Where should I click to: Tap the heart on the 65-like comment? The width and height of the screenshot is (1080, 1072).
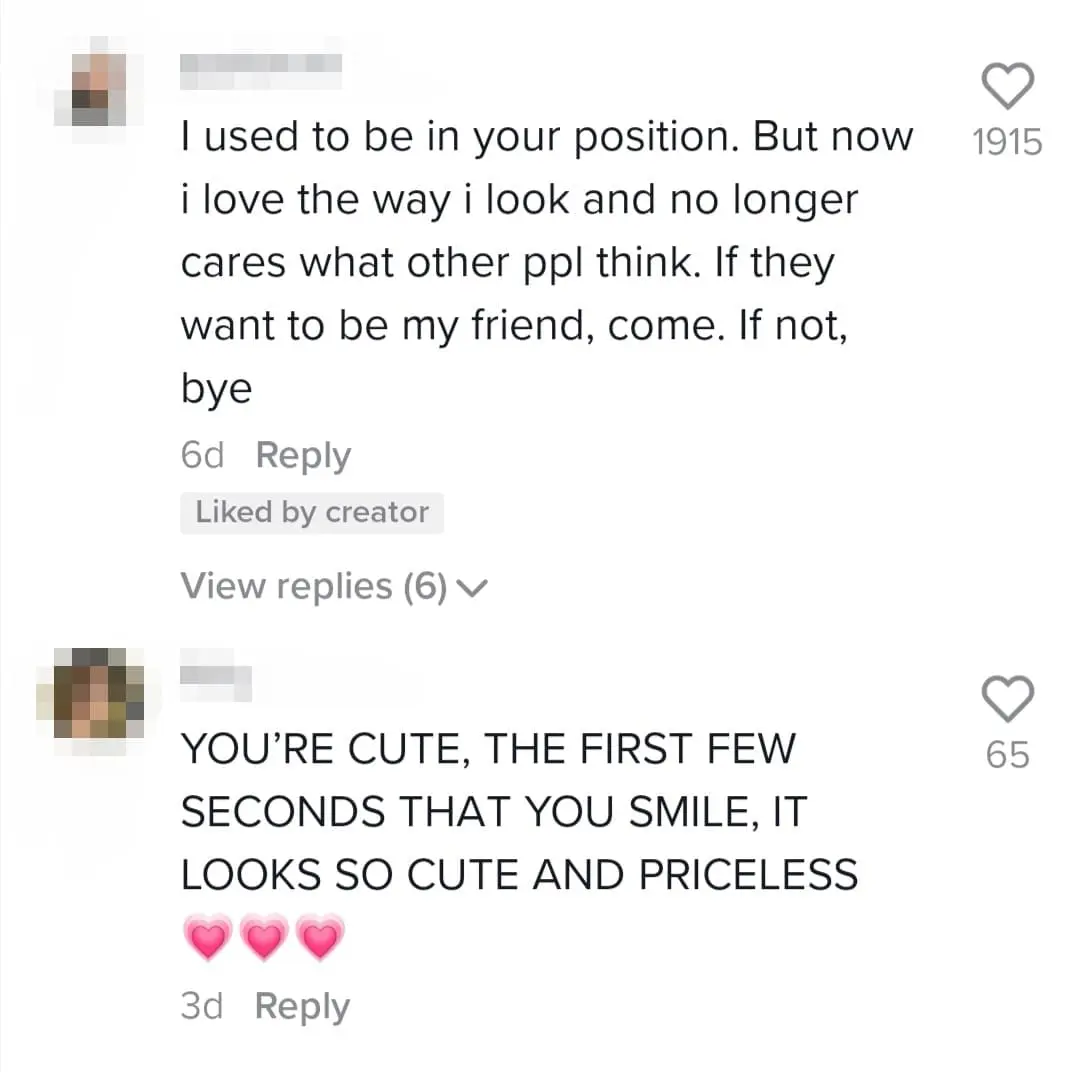click(1006, 696)
